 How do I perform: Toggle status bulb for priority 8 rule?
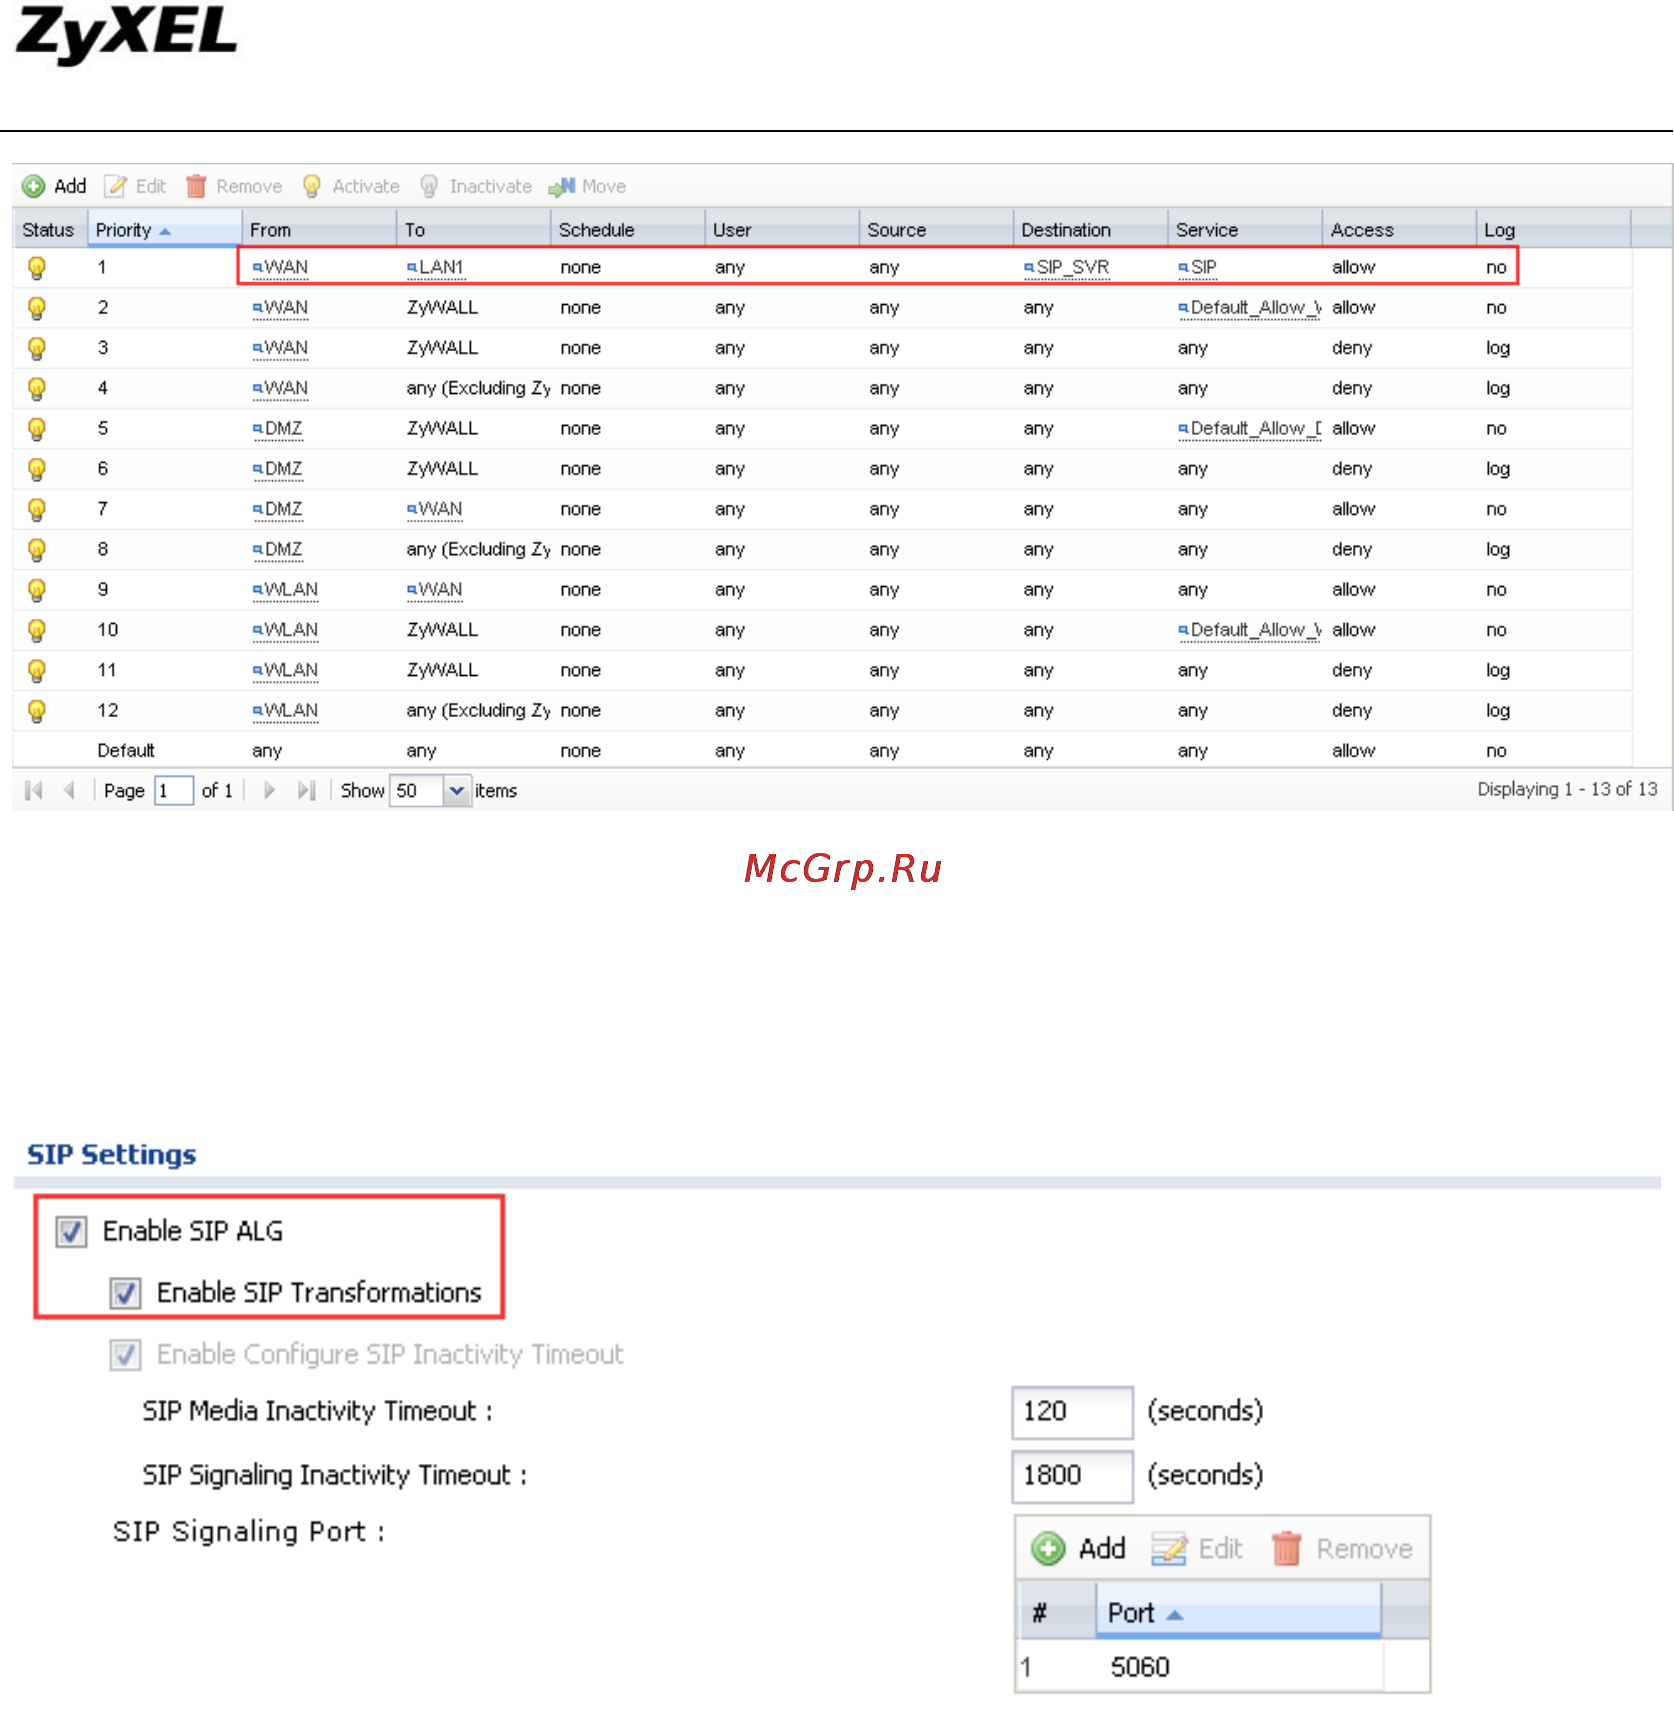click(37, 549)
